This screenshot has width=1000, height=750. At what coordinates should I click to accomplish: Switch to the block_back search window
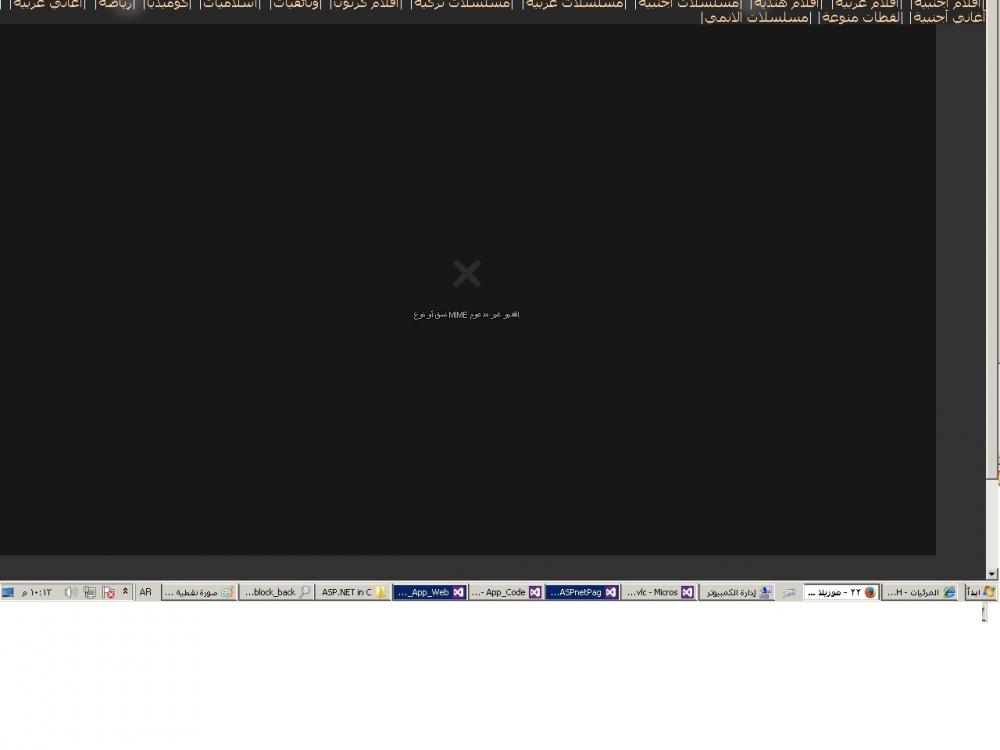click(276, 592)
